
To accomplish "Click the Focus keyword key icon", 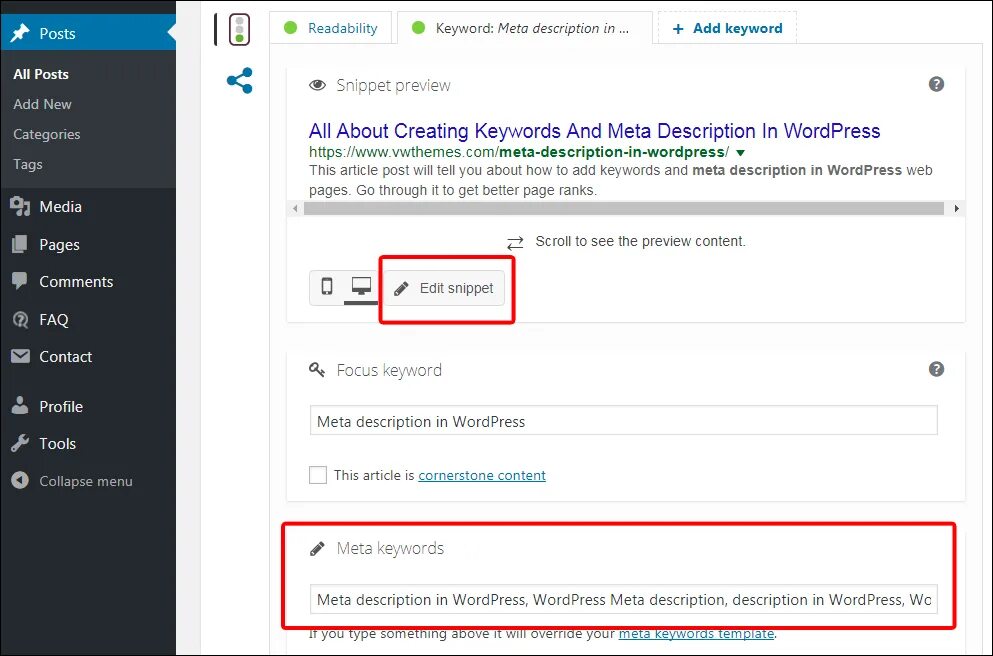I will [x=317, y=370].
